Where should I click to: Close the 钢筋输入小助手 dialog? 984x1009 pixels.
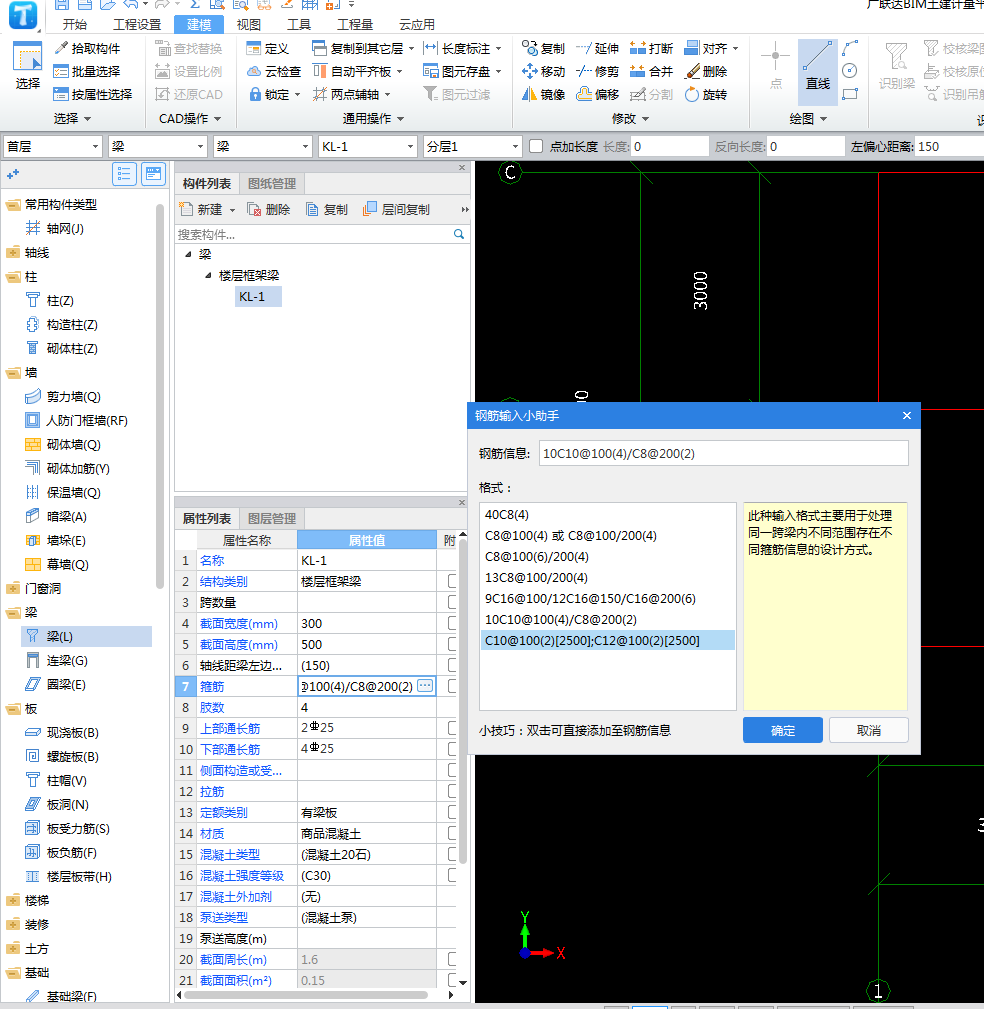pyautogui.click(x=907, y=416)
